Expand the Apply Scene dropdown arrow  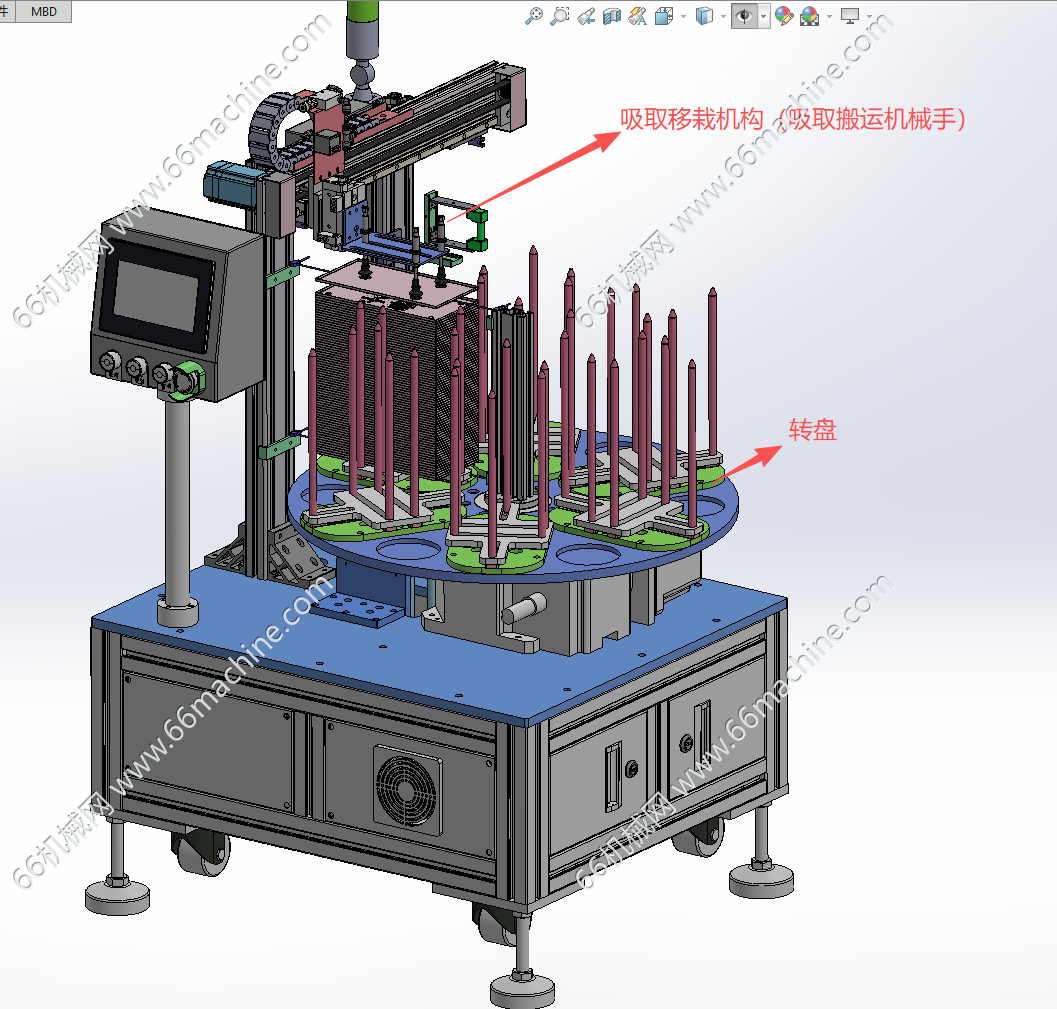[x=828, y=16]
